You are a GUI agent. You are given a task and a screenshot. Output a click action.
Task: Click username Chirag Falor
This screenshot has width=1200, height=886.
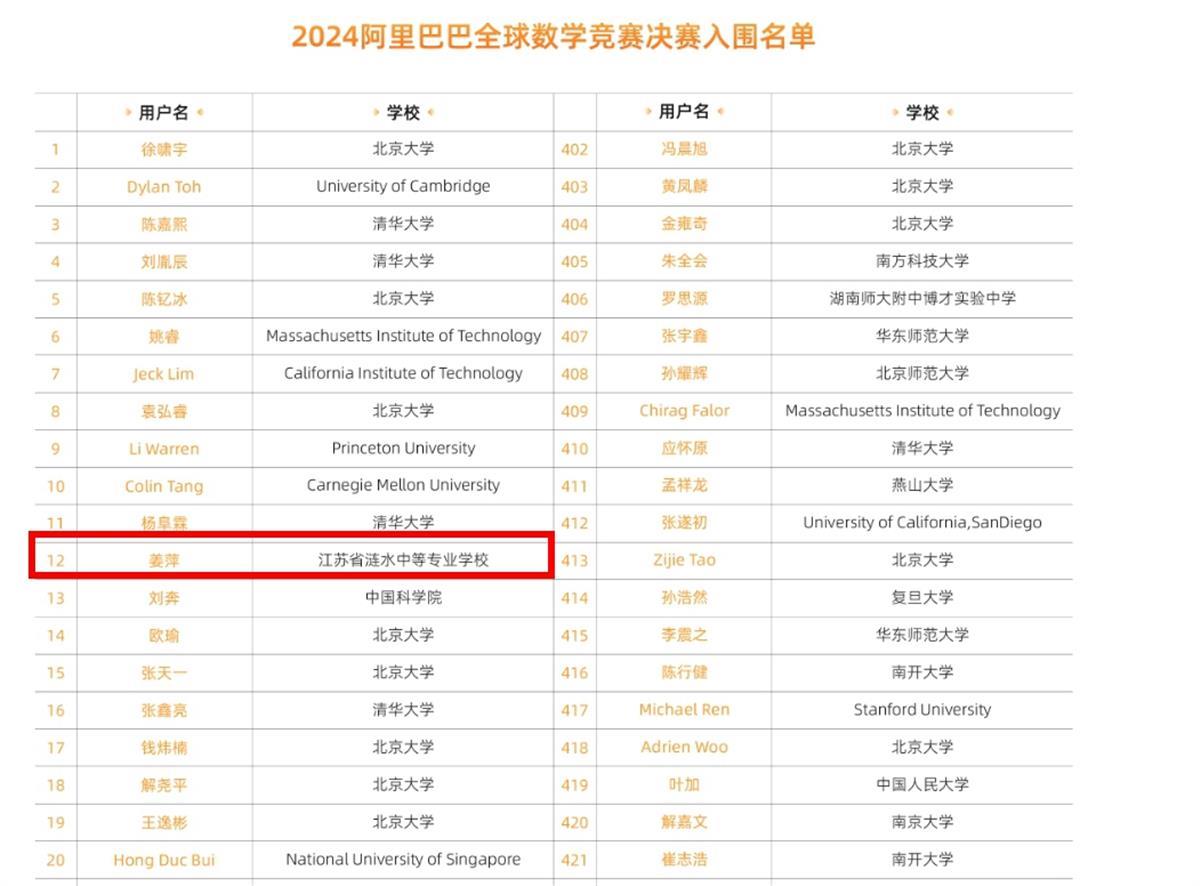pos(684,411)
